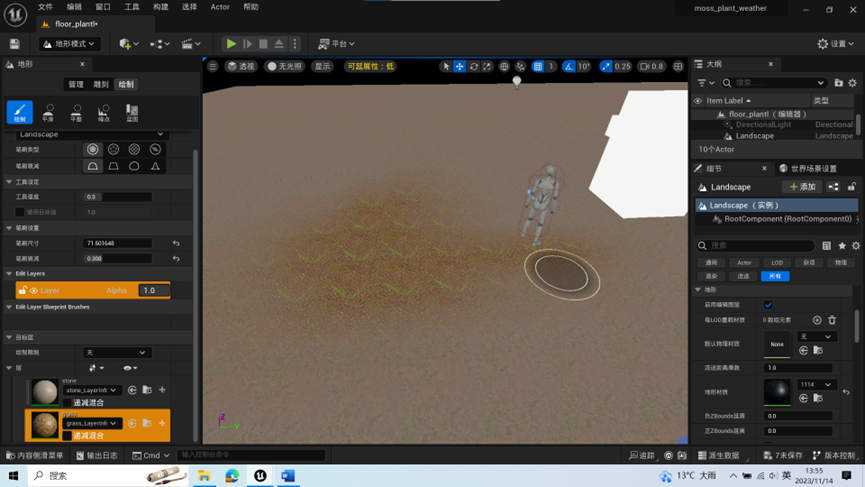Toggle outliner visibility eye column

click(x=698, y=101)
